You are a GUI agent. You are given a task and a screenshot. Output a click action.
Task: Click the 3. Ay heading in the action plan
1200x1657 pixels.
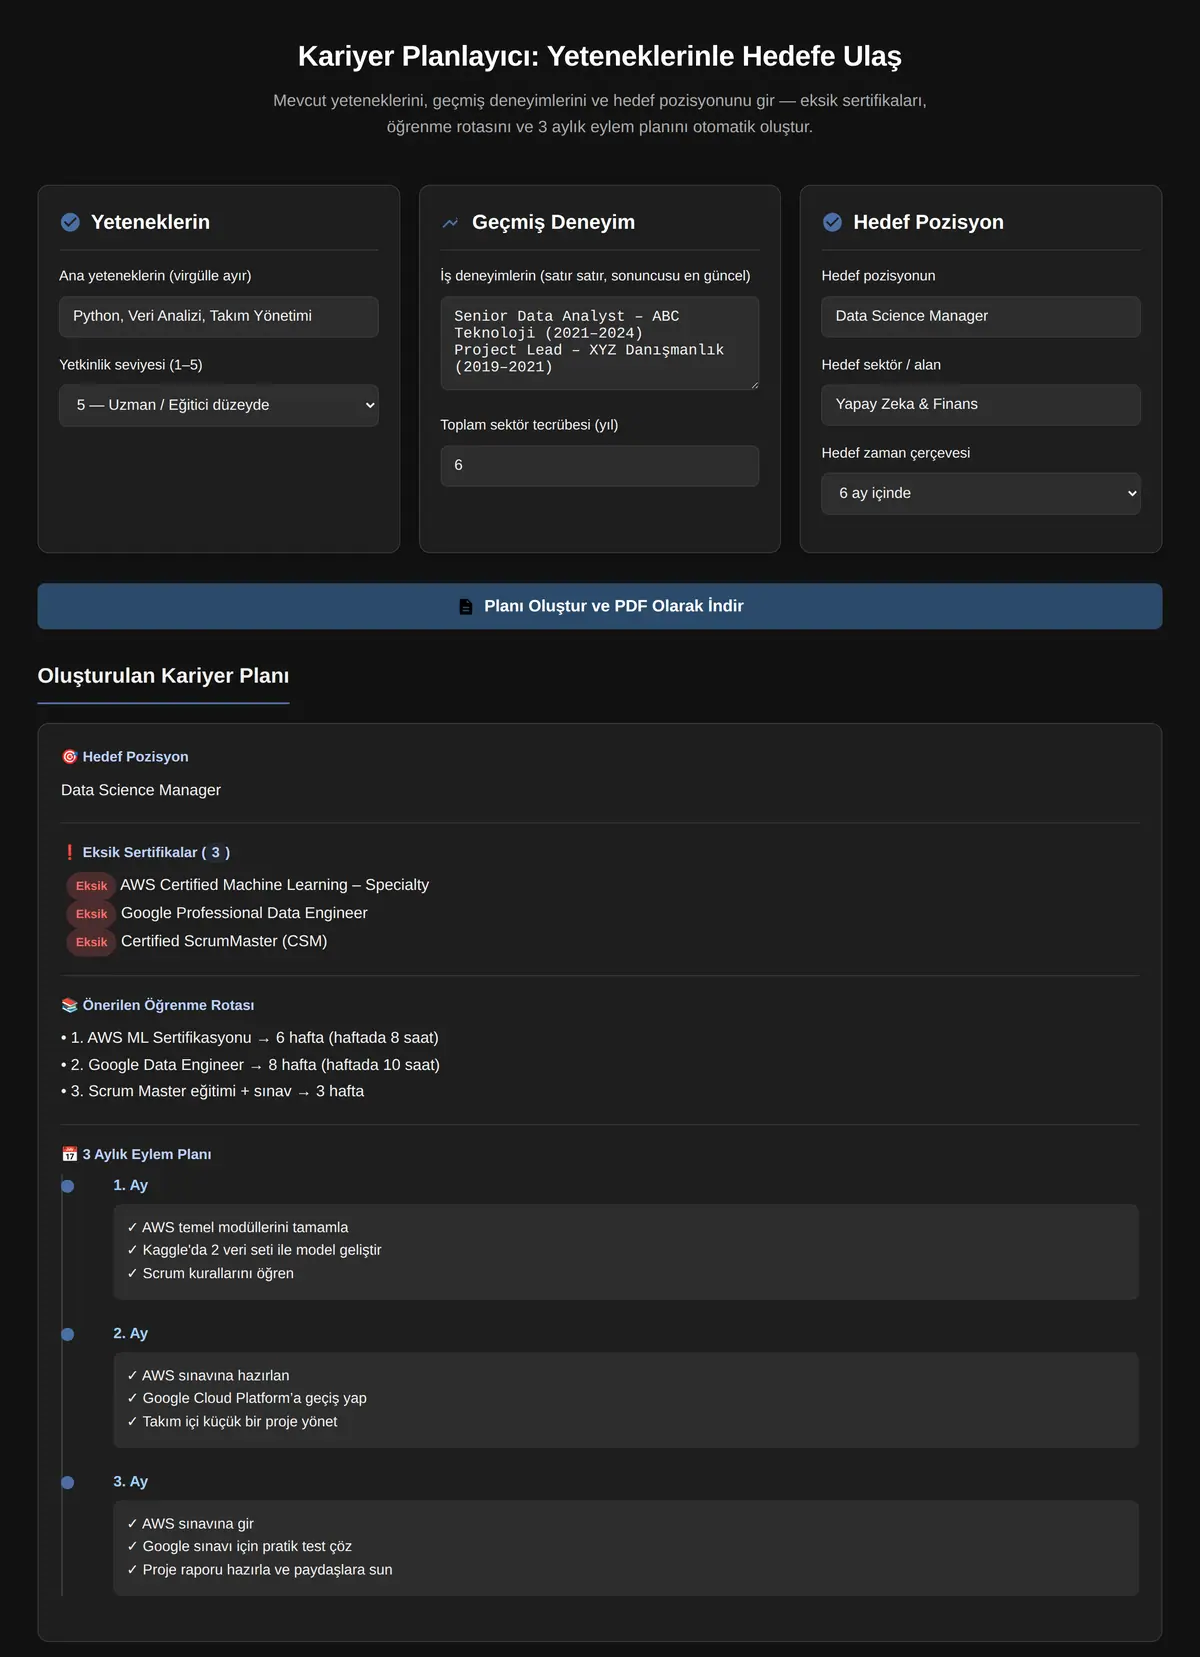click(x=130, y=1481)
